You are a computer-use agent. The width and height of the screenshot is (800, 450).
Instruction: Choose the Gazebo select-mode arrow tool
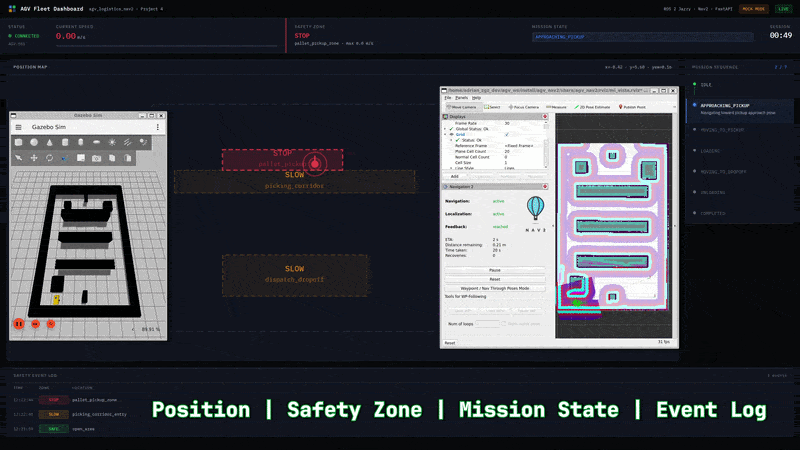coord(18,158)
